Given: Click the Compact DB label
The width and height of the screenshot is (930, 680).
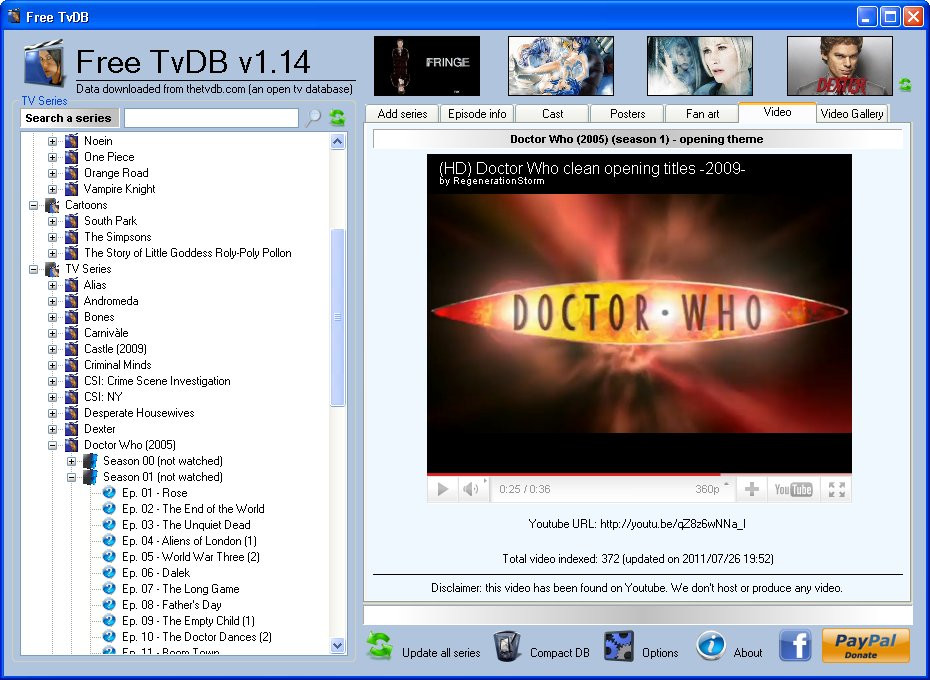Looking at the screenshot, I should pyautogui.click(x=559, y=653).
